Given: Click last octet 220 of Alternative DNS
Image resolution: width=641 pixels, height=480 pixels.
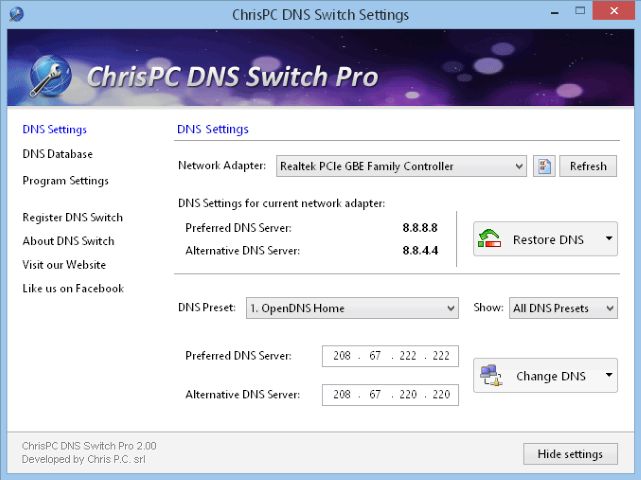Looking at the screenshot, I should point(441,395).
